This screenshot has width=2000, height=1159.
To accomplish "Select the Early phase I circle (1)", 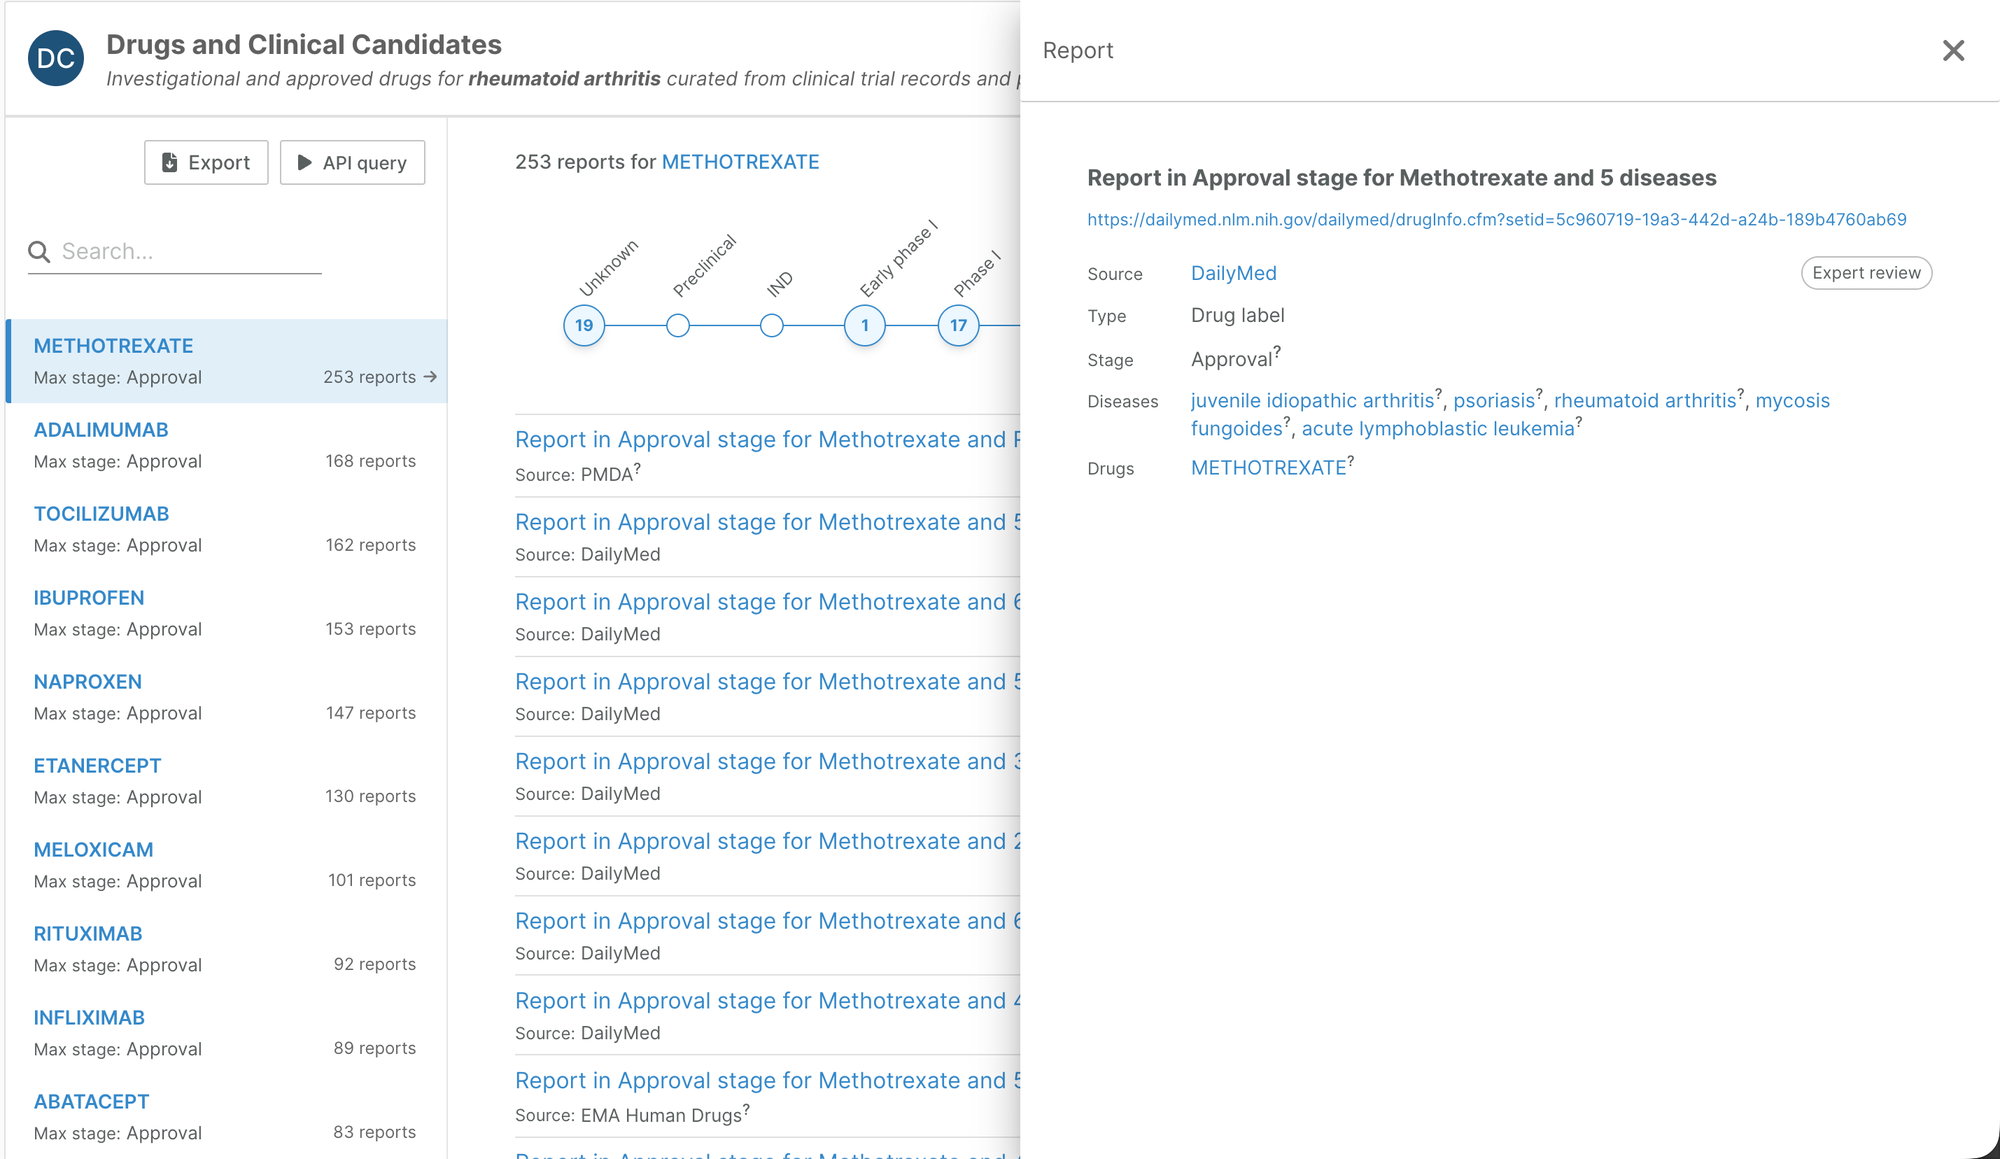I will [x=865, y=325].
